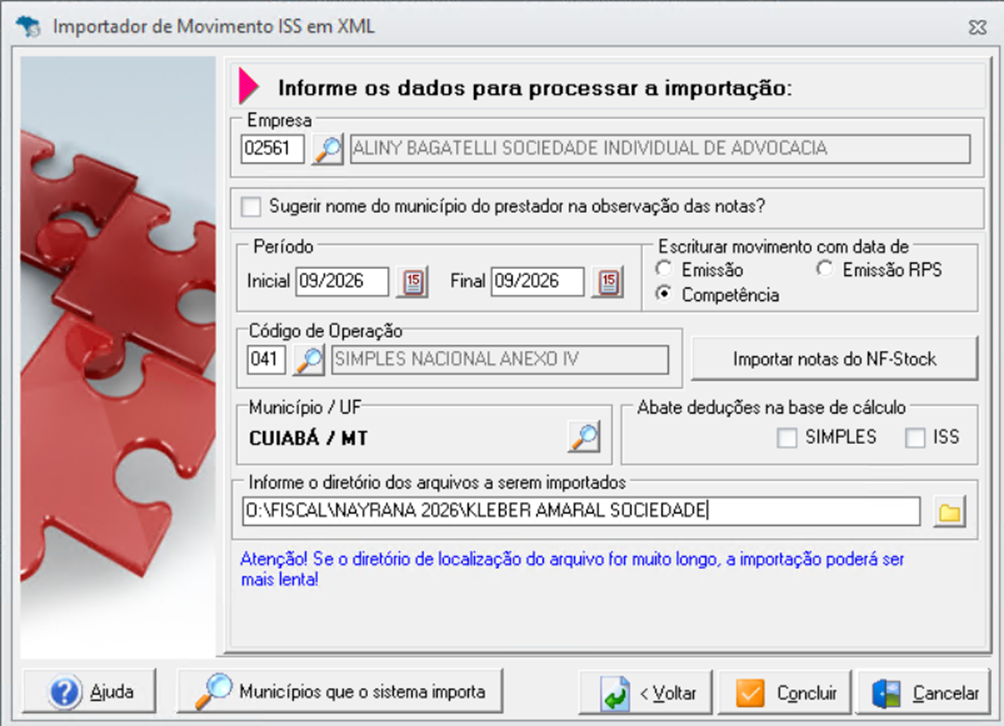
Task: Click the Cancelar button
Action: pos(923,693)
